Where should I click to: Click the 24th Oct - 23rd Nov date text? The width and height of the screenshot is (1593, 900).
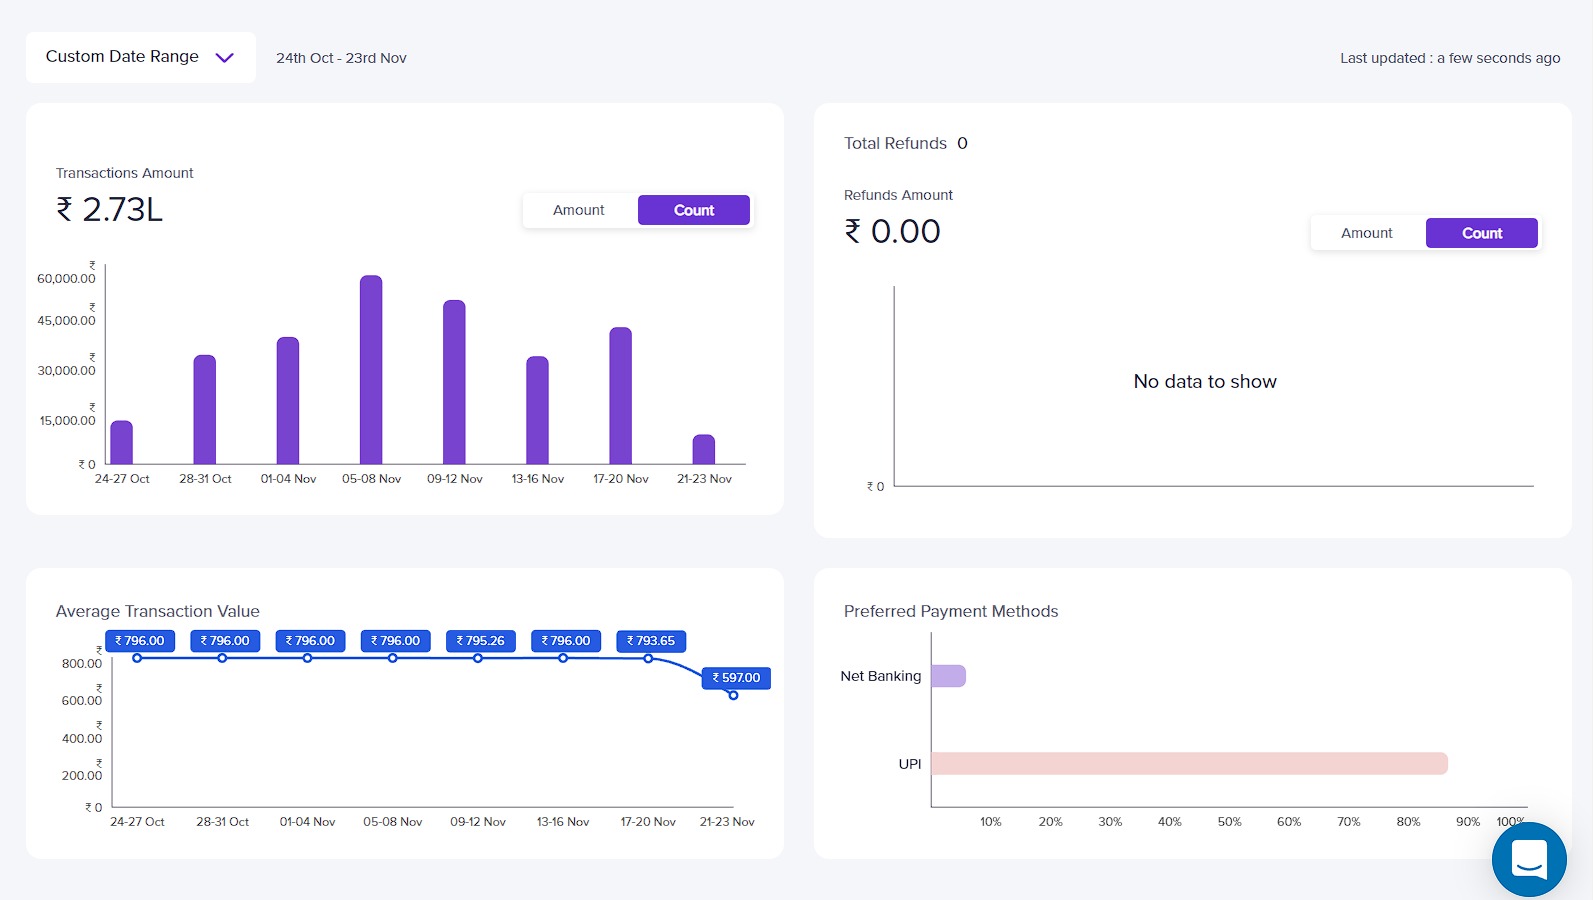[341, 58]
